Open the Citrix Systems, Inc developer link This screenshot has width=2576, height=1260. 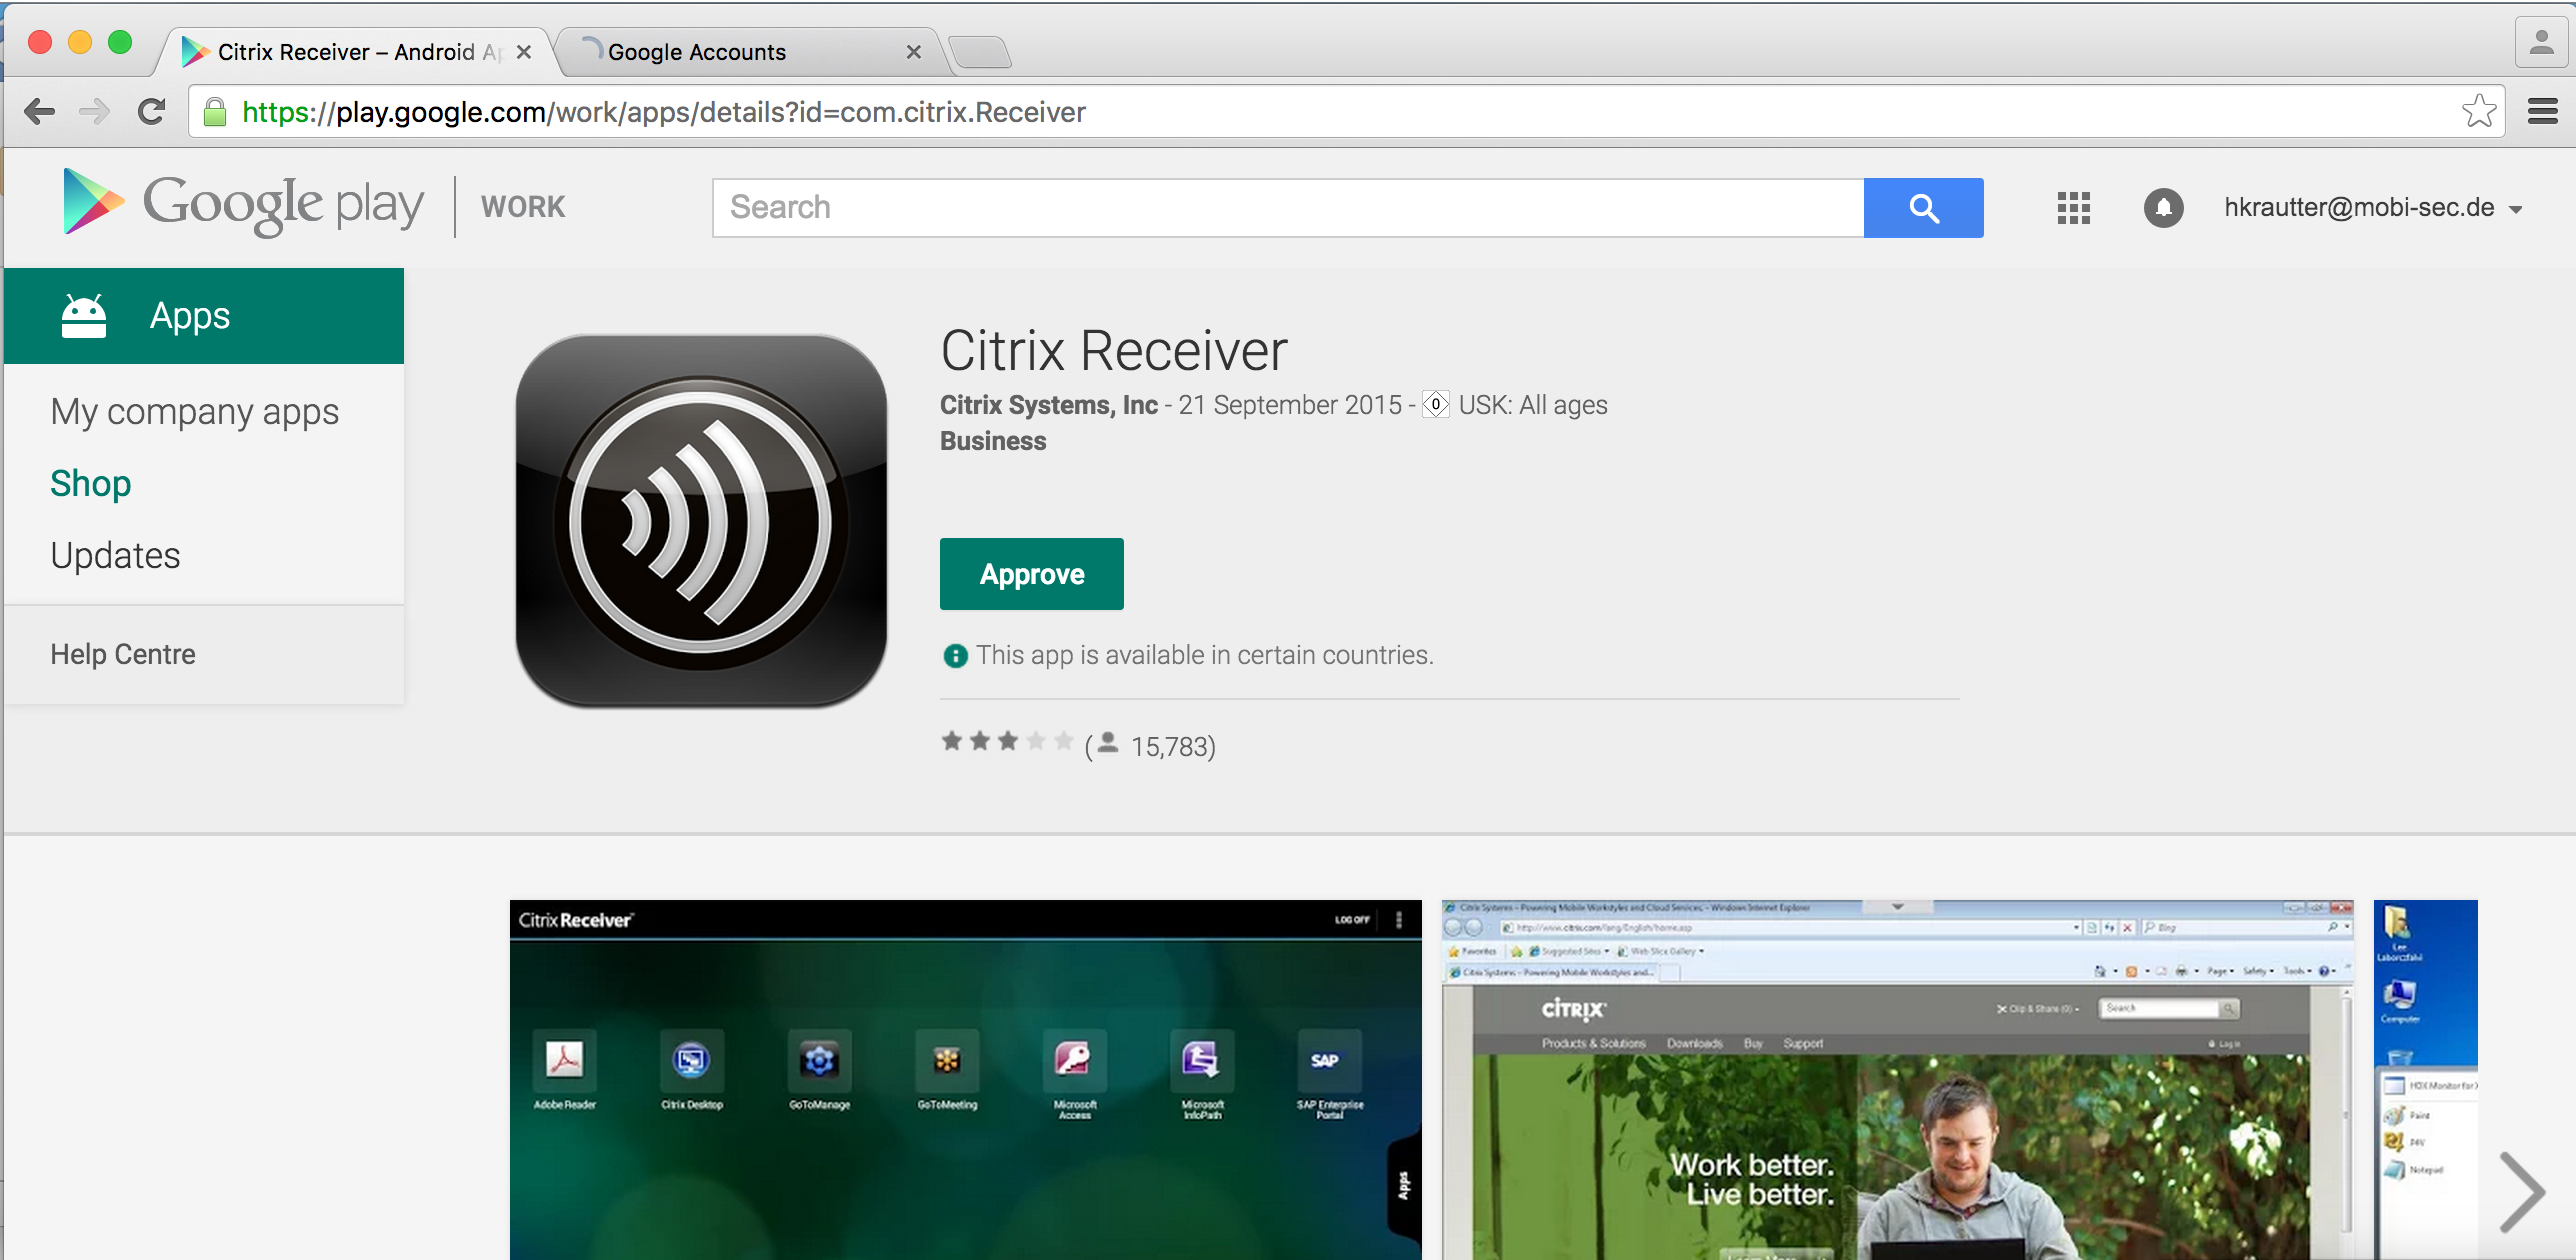click(1048, 405)
